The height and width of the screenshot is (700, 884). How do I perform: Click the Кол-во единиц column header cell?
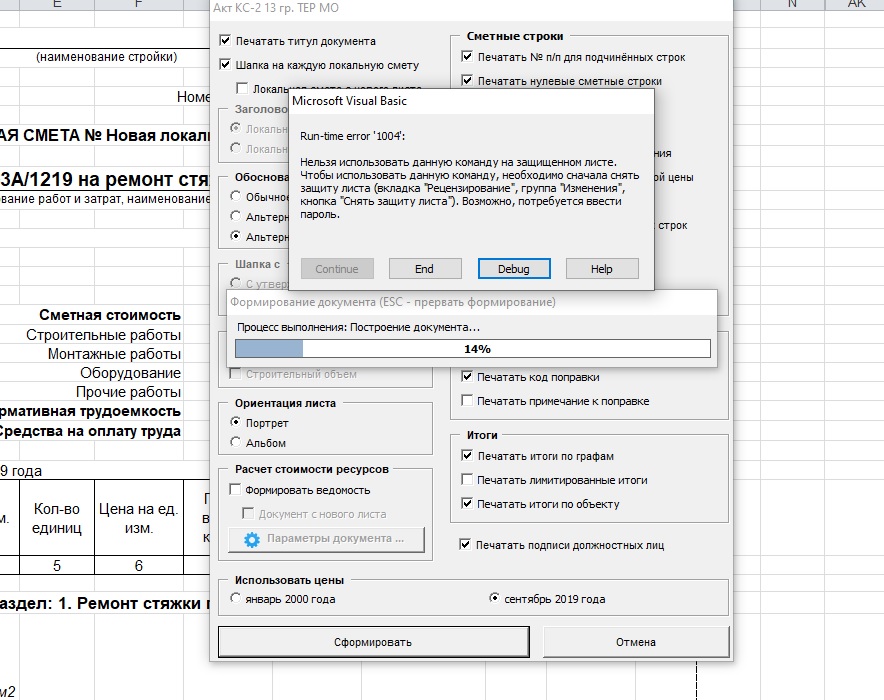(57, 518)
